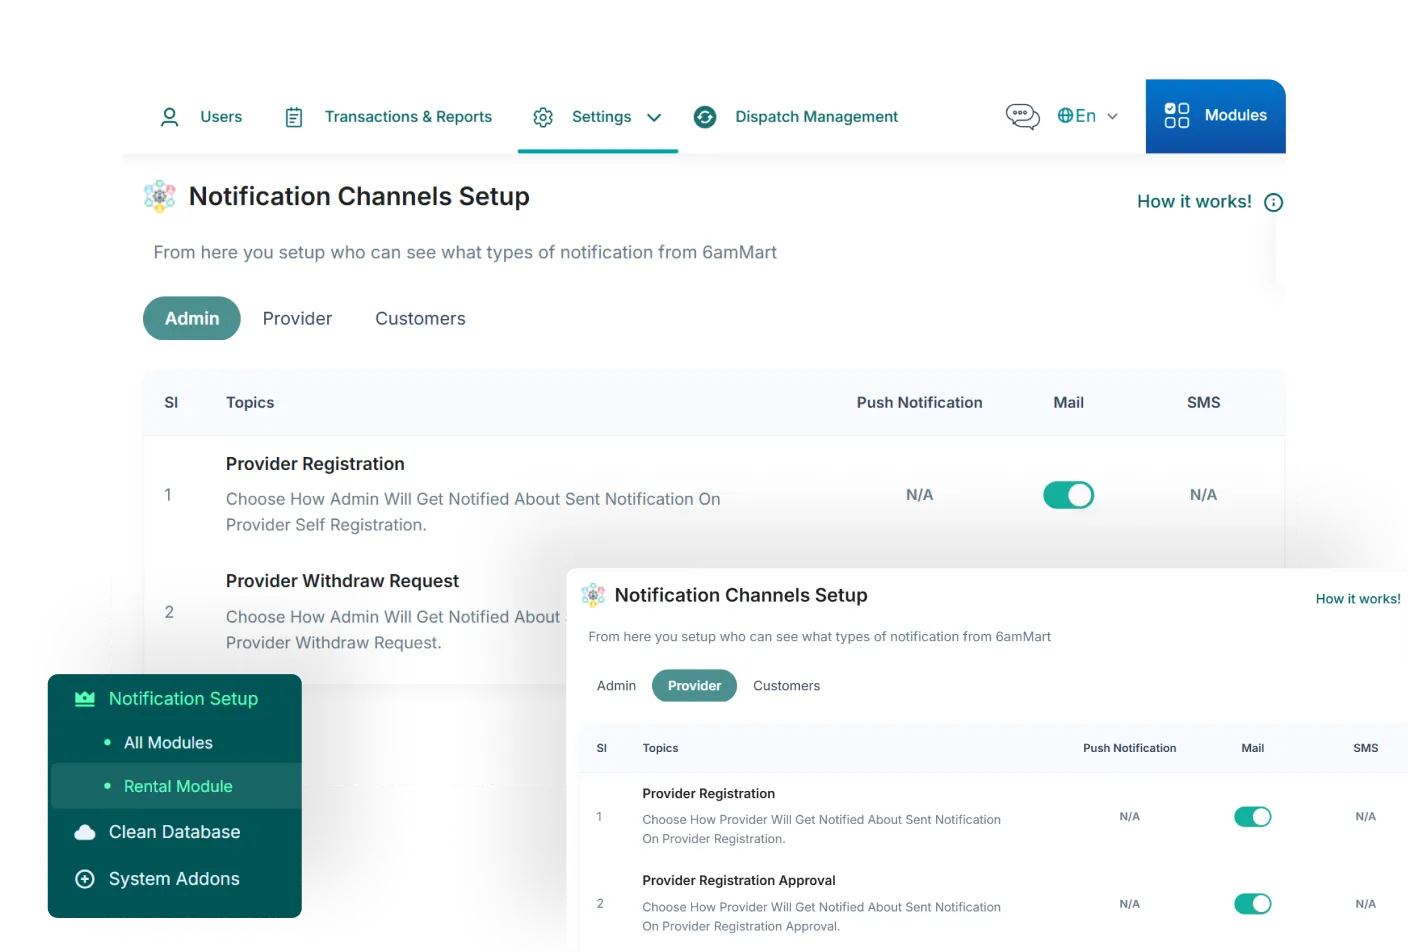Click the Users profile icon
1408x952 pixels.
pos(170,117)
